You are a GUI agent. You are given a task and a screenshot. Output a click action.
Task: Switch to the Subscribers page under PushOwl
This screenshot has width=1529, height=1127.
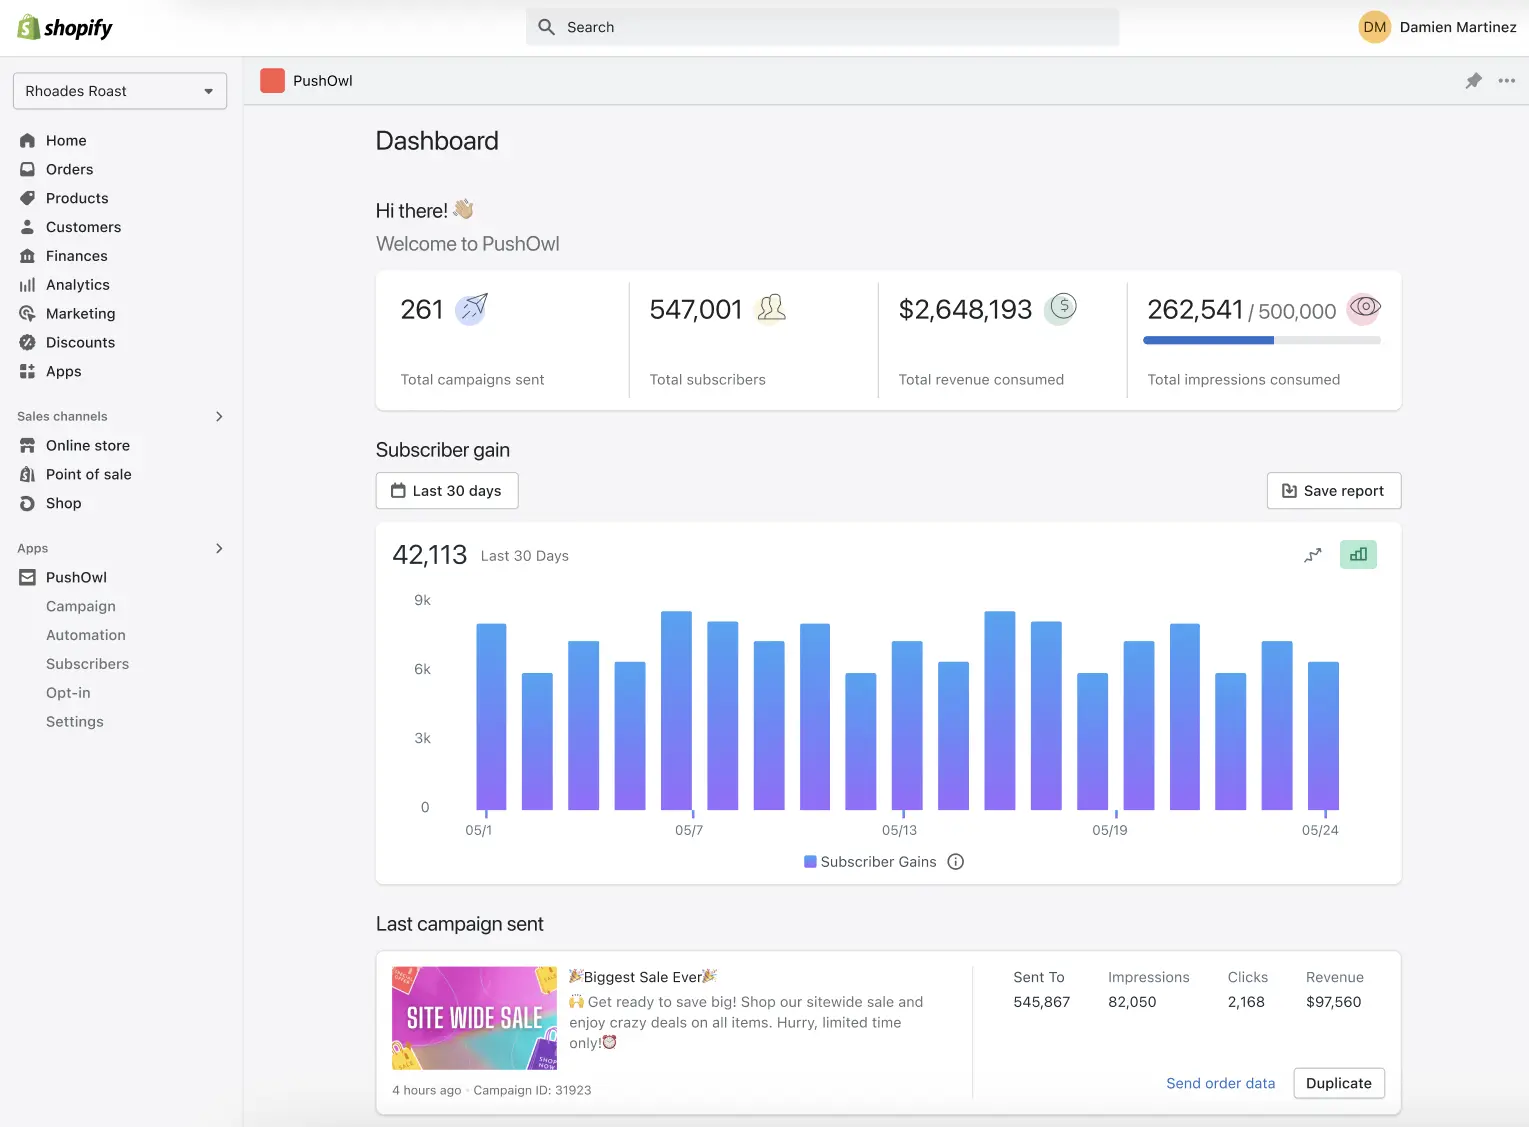(x=87, y=663)
